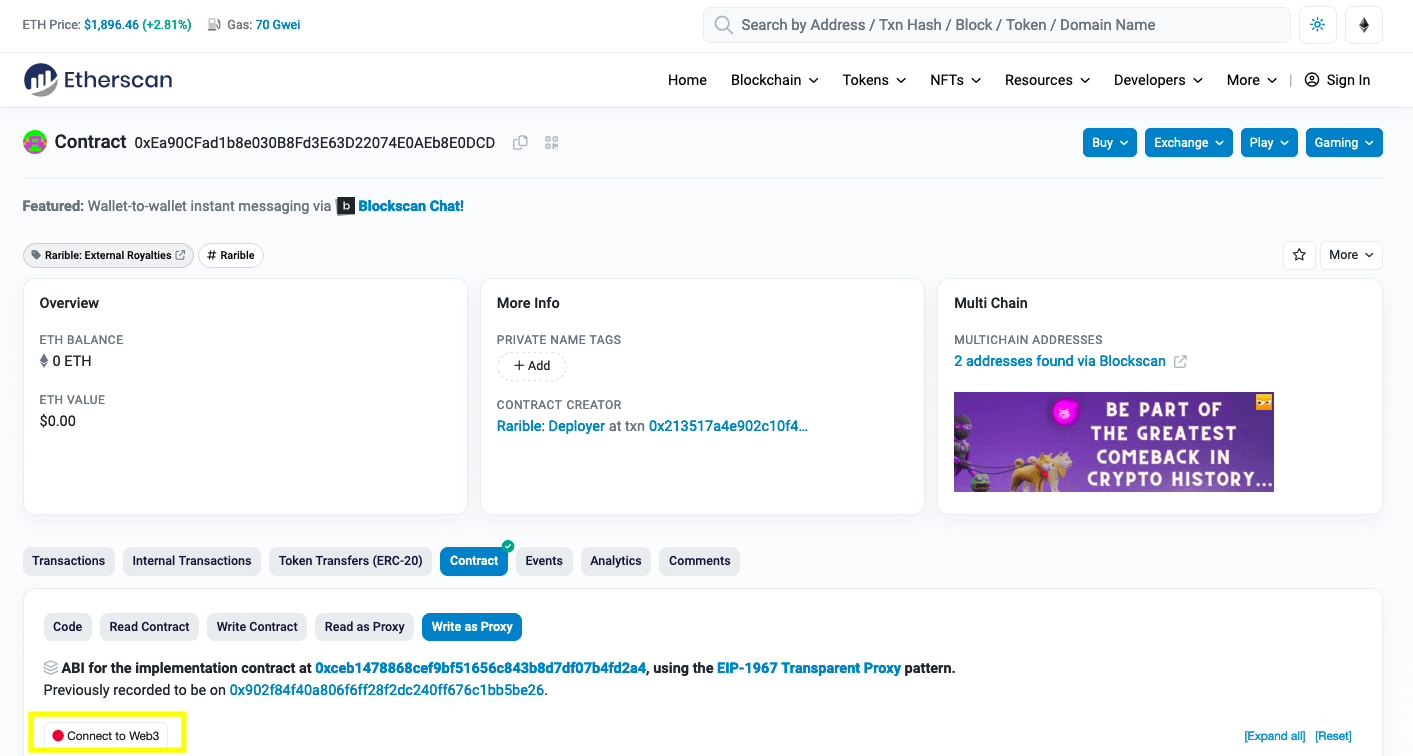The width and height of the screenshot is (1413, 756).
Task: Open the Ethereum network selector icon
Action: 1364,25
